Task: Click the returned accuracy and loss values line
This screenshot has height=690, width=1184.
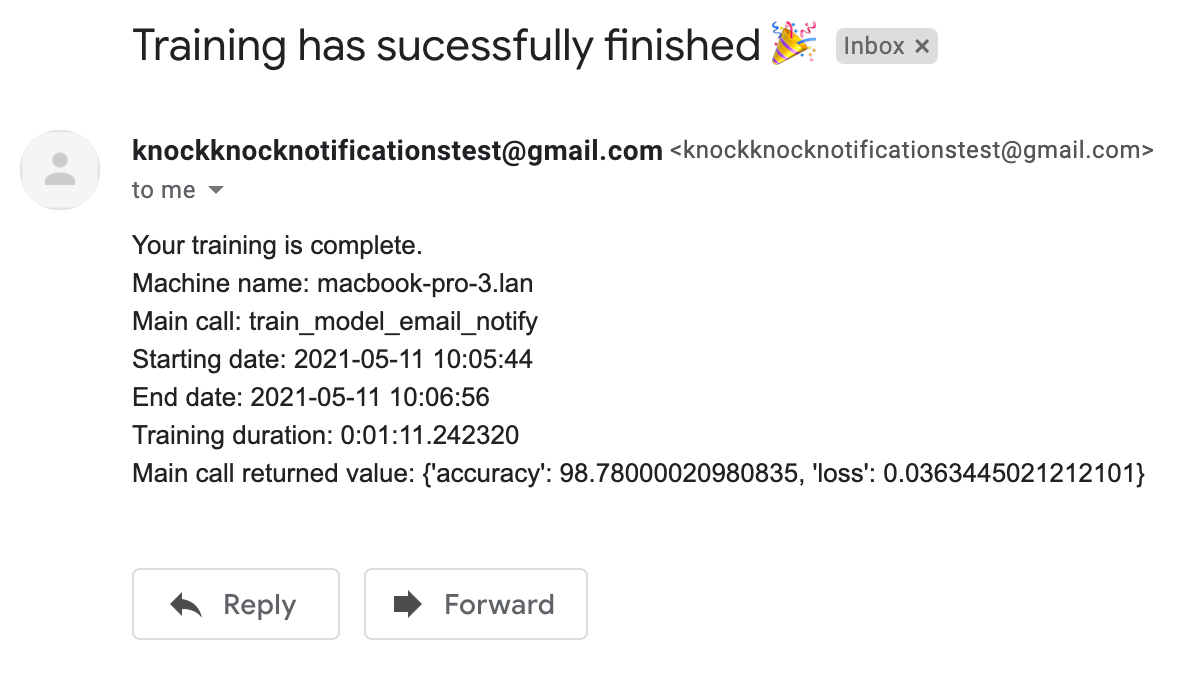Action: click(x=637, y=473)
